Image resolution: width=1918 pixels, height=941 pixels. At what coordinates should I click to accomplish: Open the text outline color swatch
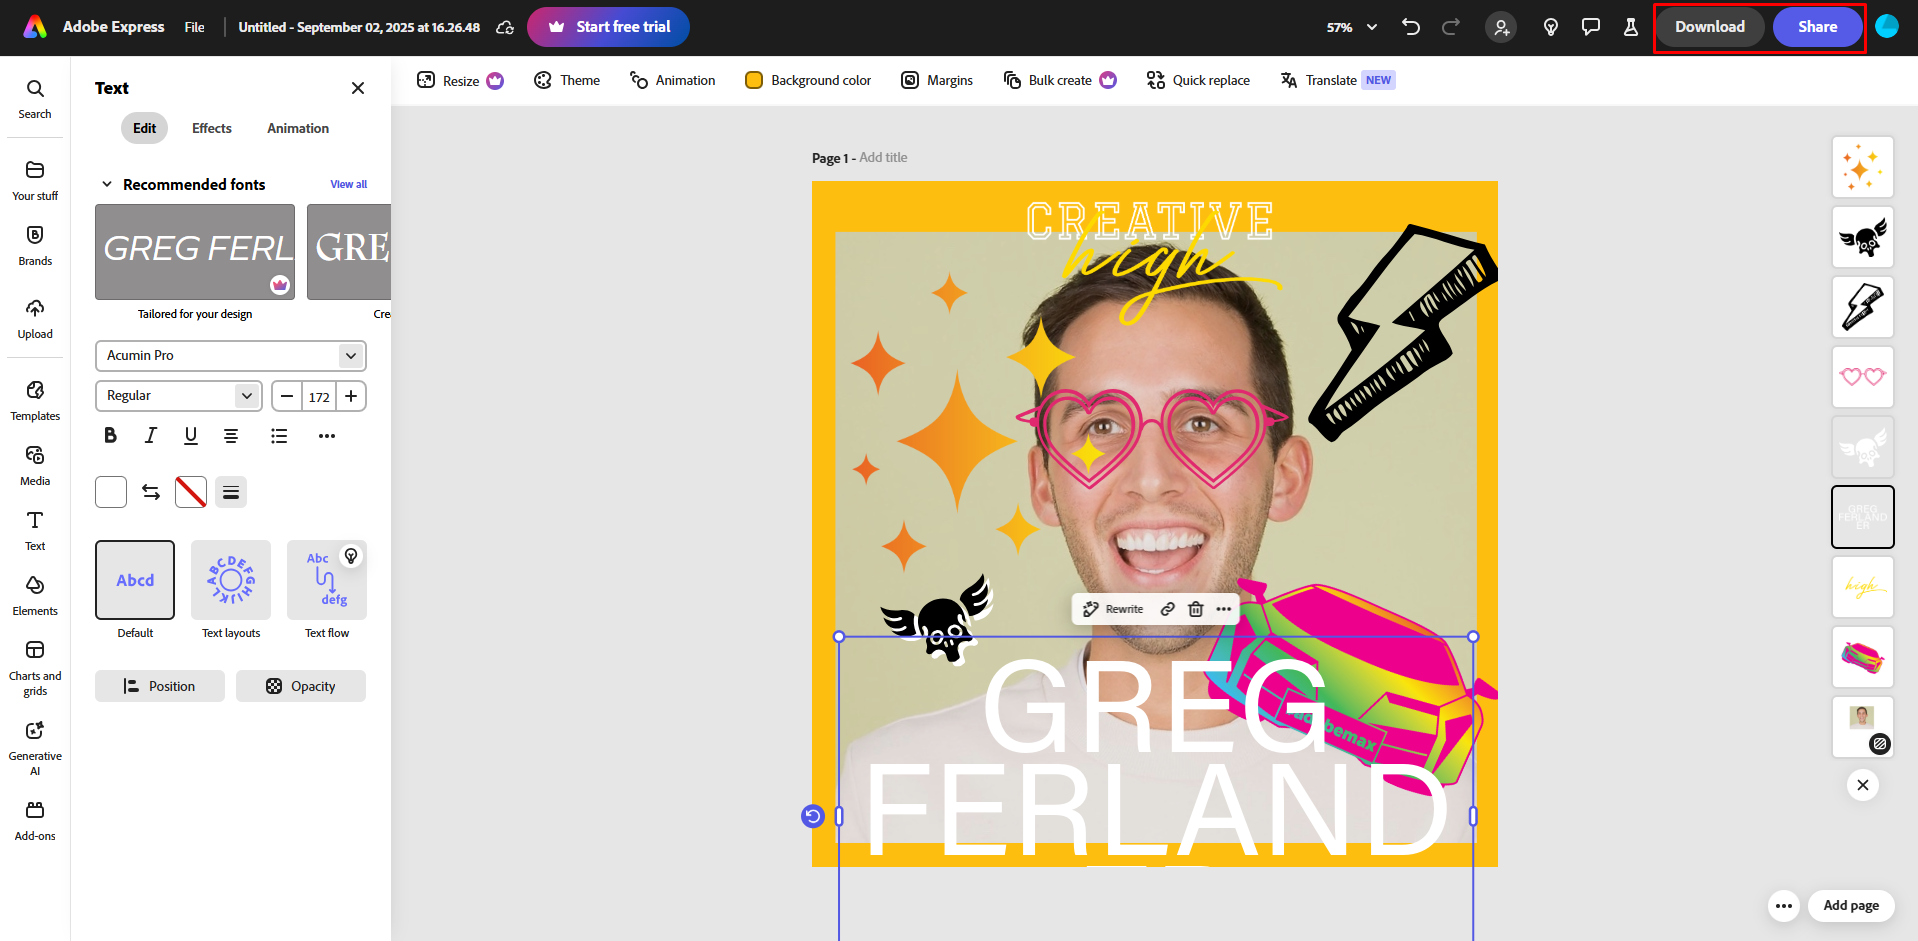click(191, 492)
